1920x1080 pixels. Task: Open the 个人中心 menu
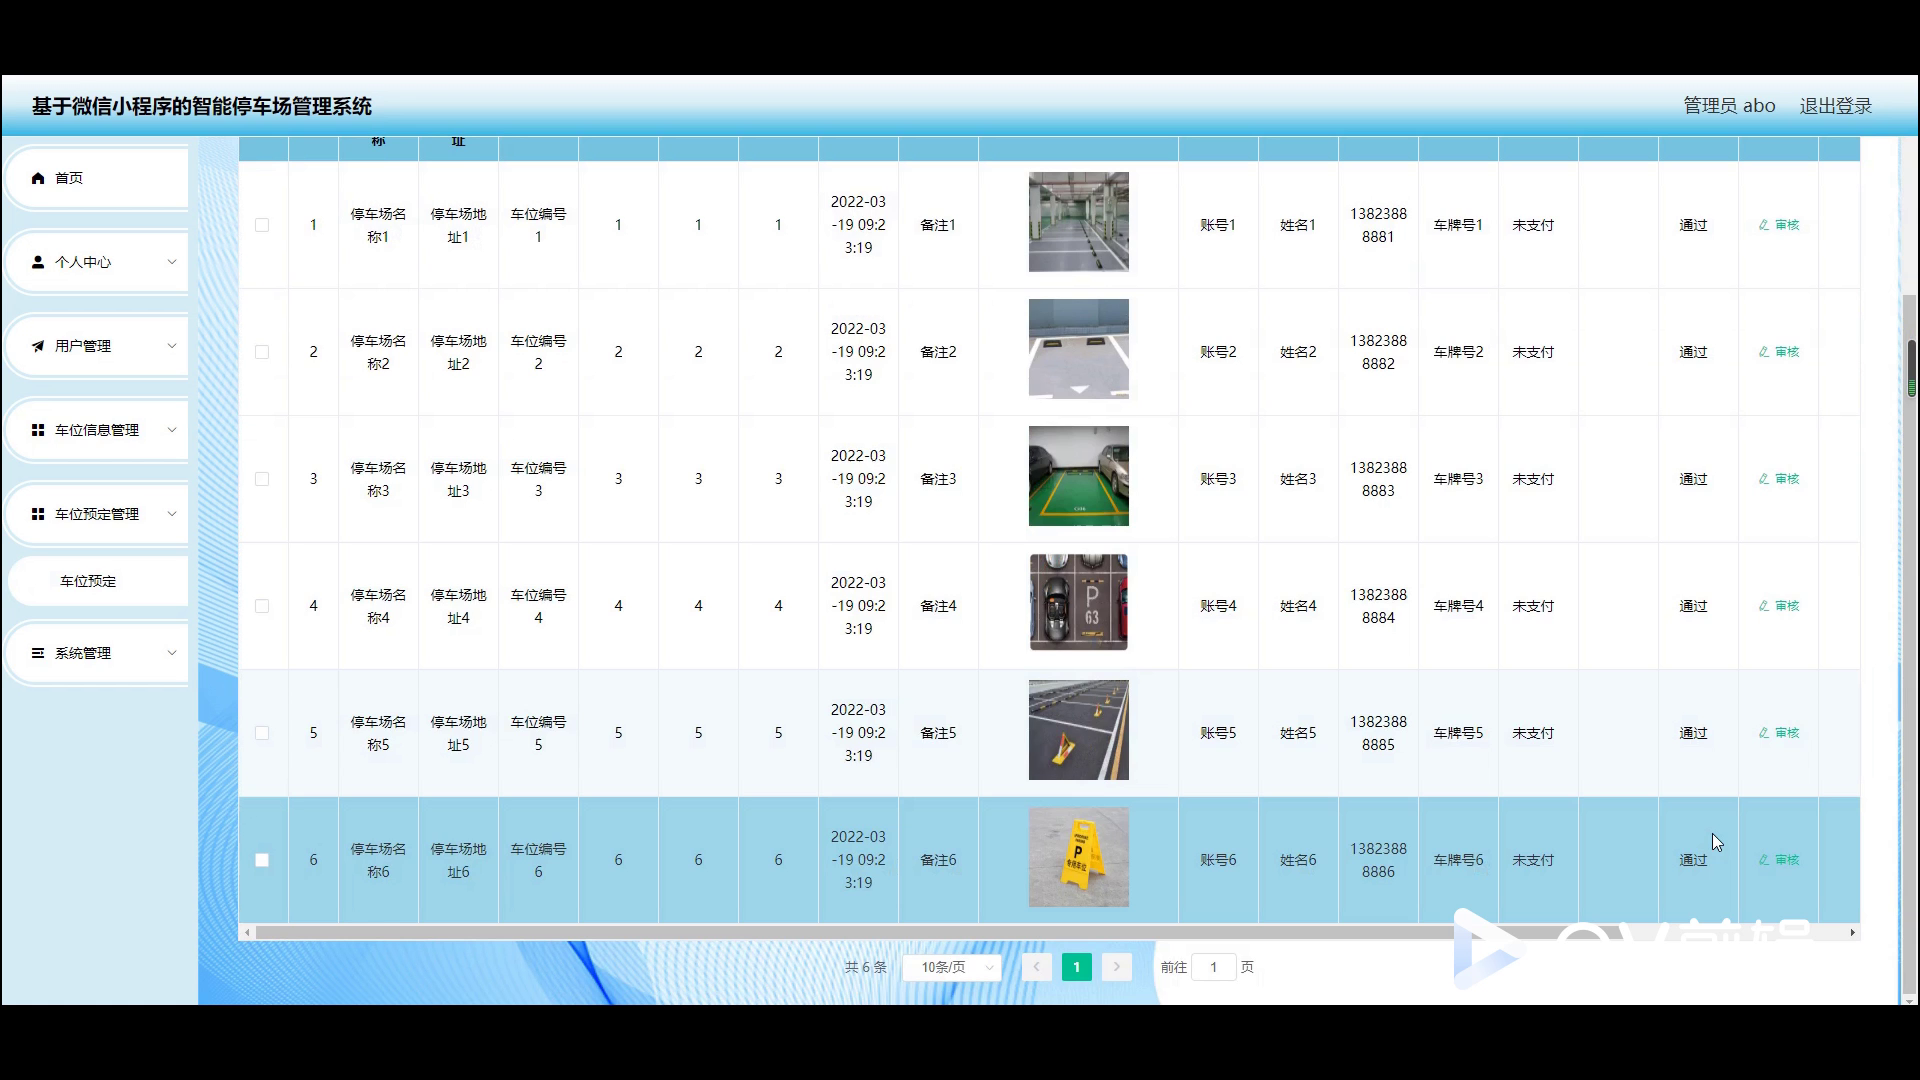point(97,262)
